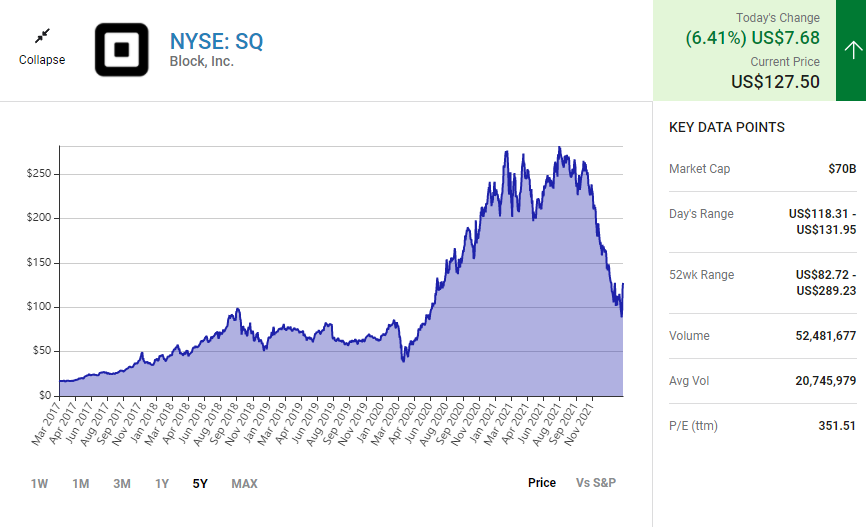
Task: Click the KEY DATA POINTS heading
Action: coord(727,128)
